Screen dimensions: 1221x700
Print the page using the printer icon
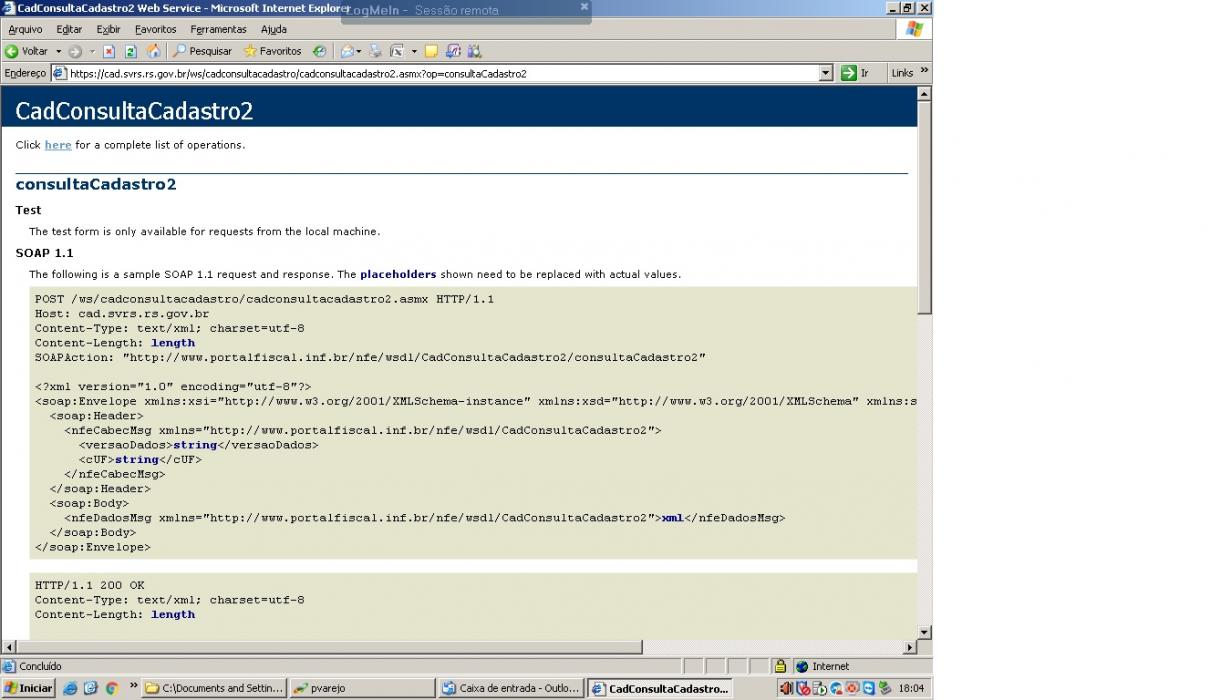click(375, 51)
